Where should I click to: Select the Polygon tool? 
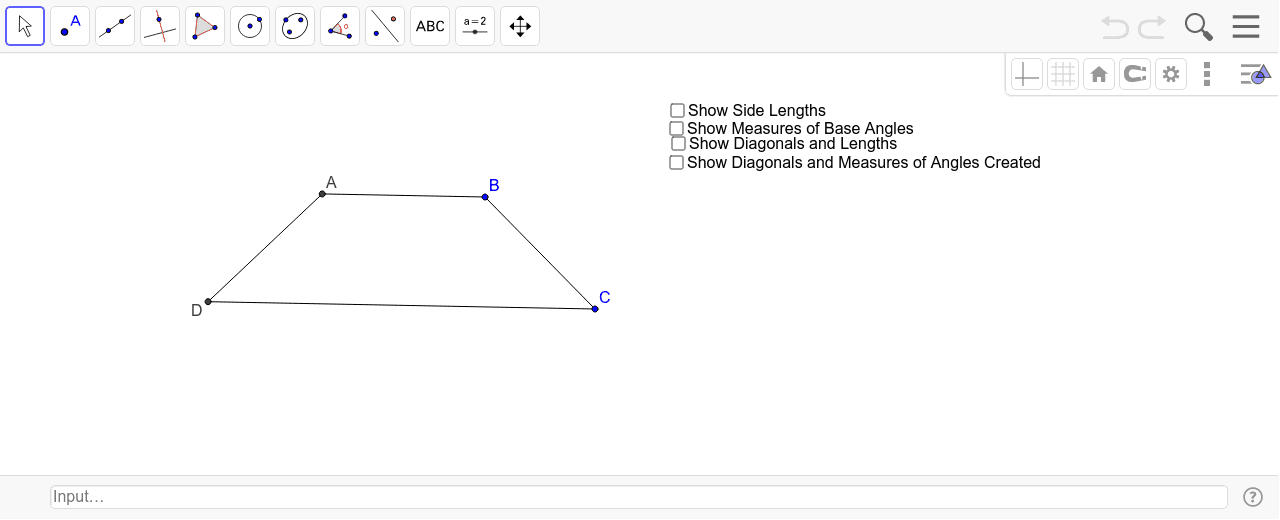tap(205, 26)
